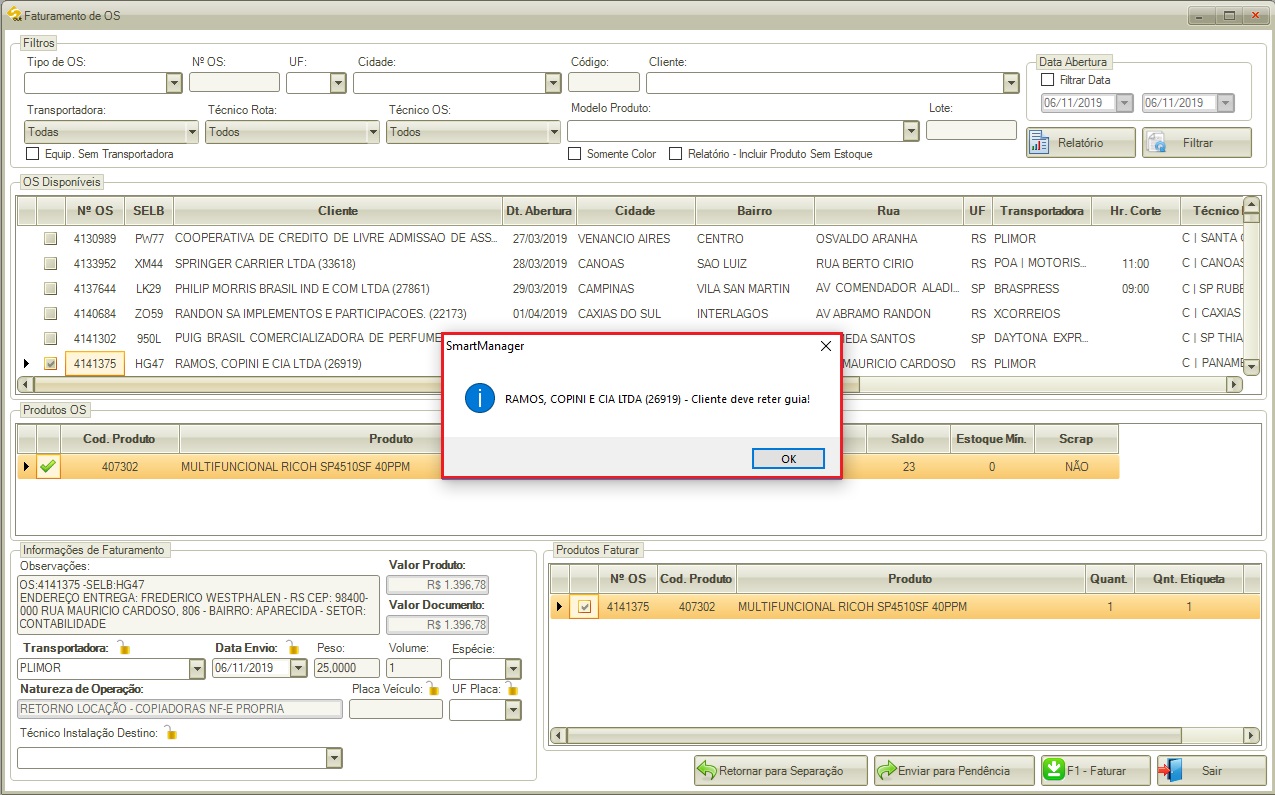Expand the Técnico Instalação Destino dropdown
The image size is (1275, 795).
point(335,759)
